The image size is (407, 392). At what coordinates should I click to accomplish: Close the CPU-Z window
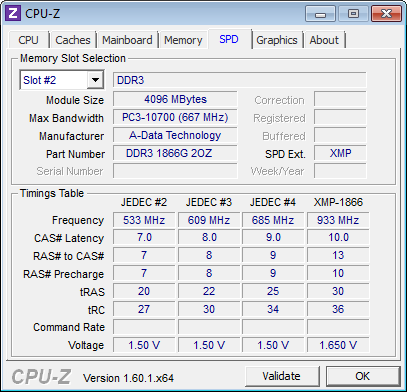point(386,14)
